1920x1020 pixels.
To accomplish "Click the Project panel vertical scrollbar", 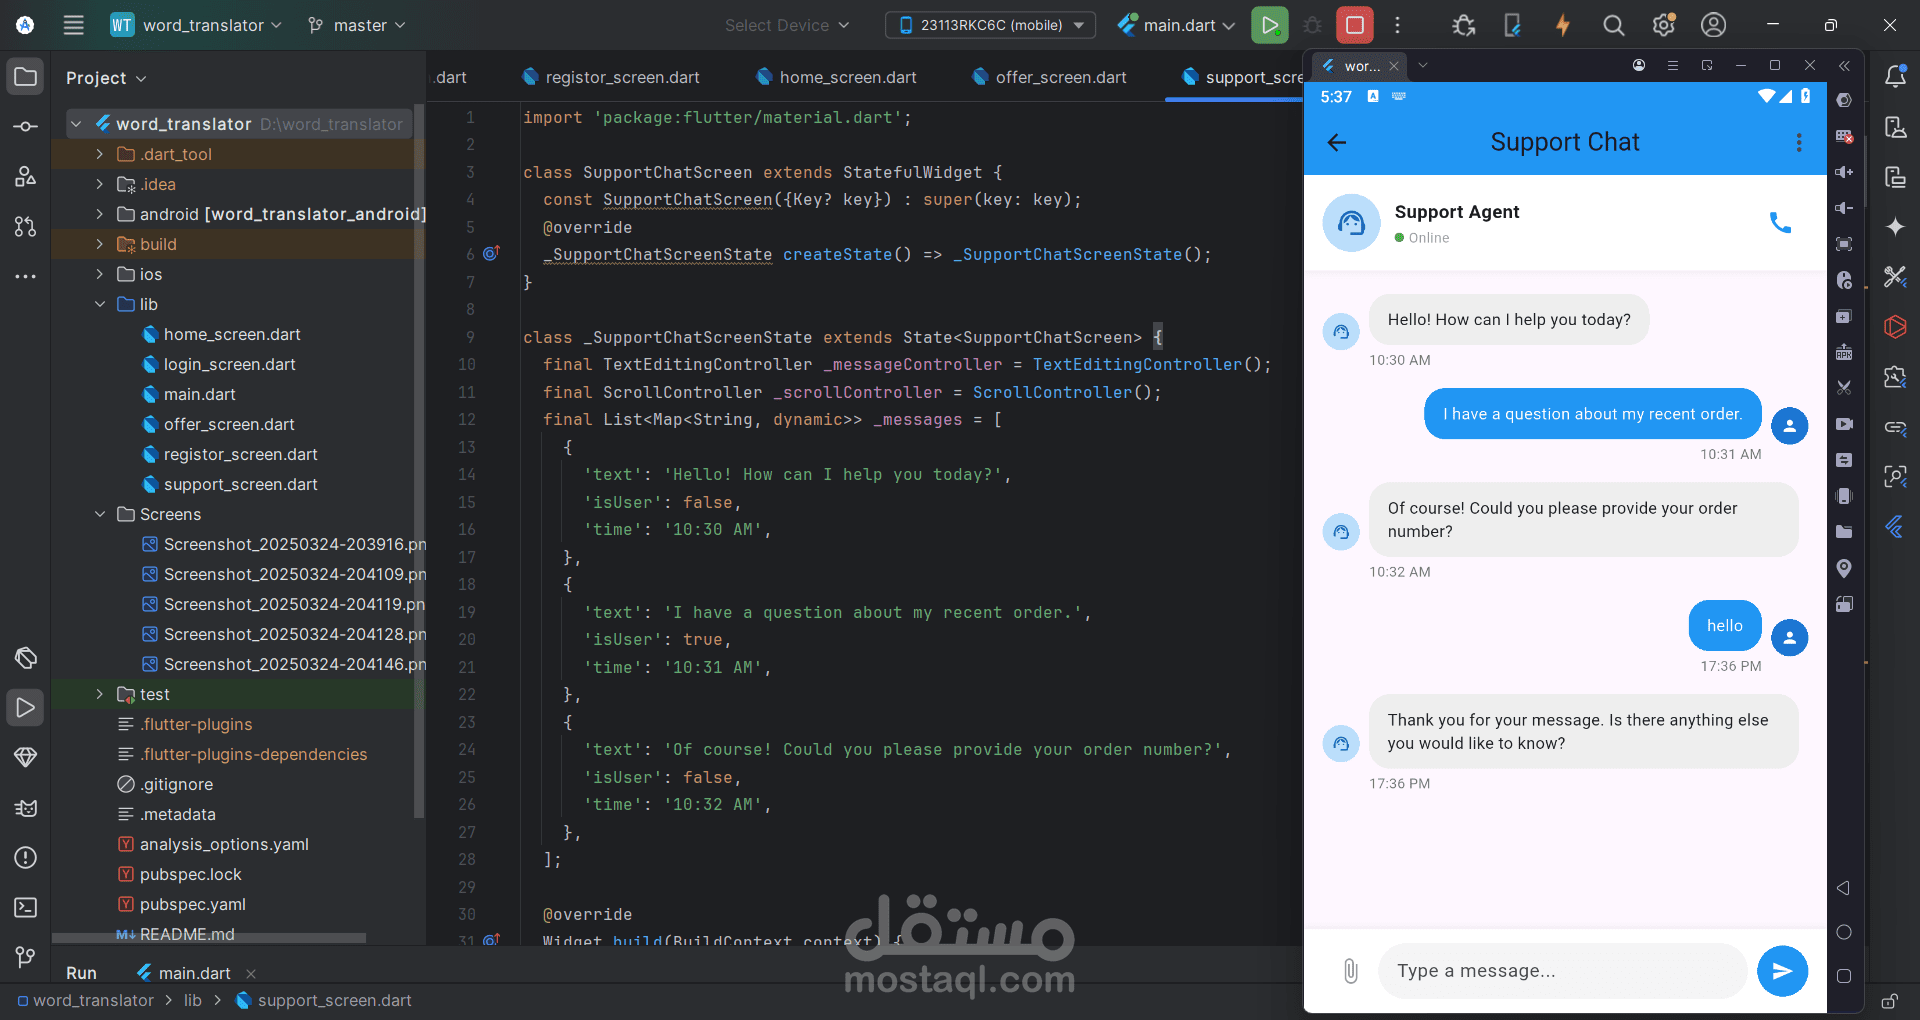I will pyautogui.click(x=419, y=460).
